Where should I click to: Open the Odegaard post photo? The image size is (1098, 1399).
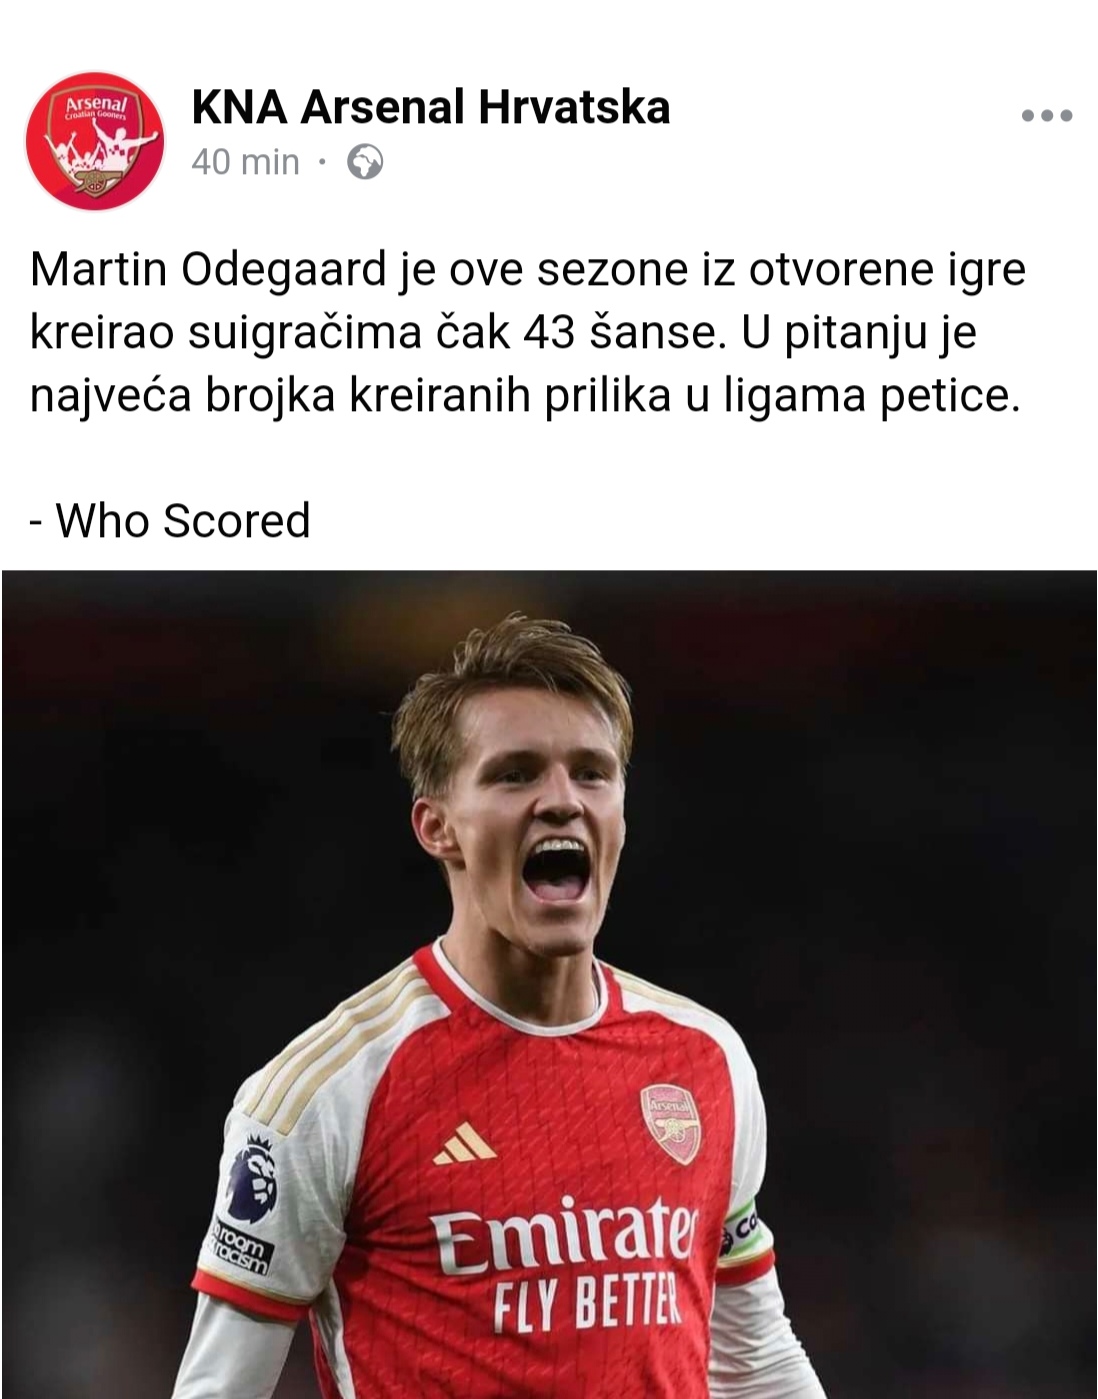click(x=549, y=984)
